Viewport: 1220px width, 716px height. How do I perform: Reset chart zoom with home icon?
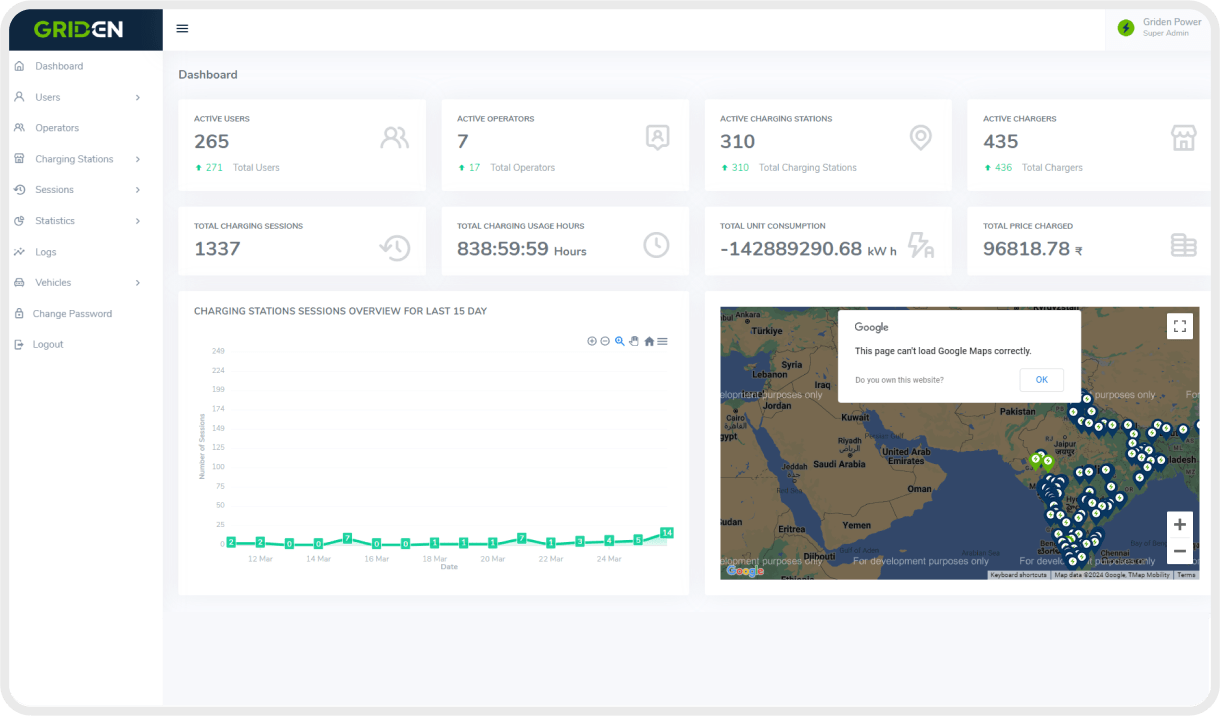click(x=649, y=341)
